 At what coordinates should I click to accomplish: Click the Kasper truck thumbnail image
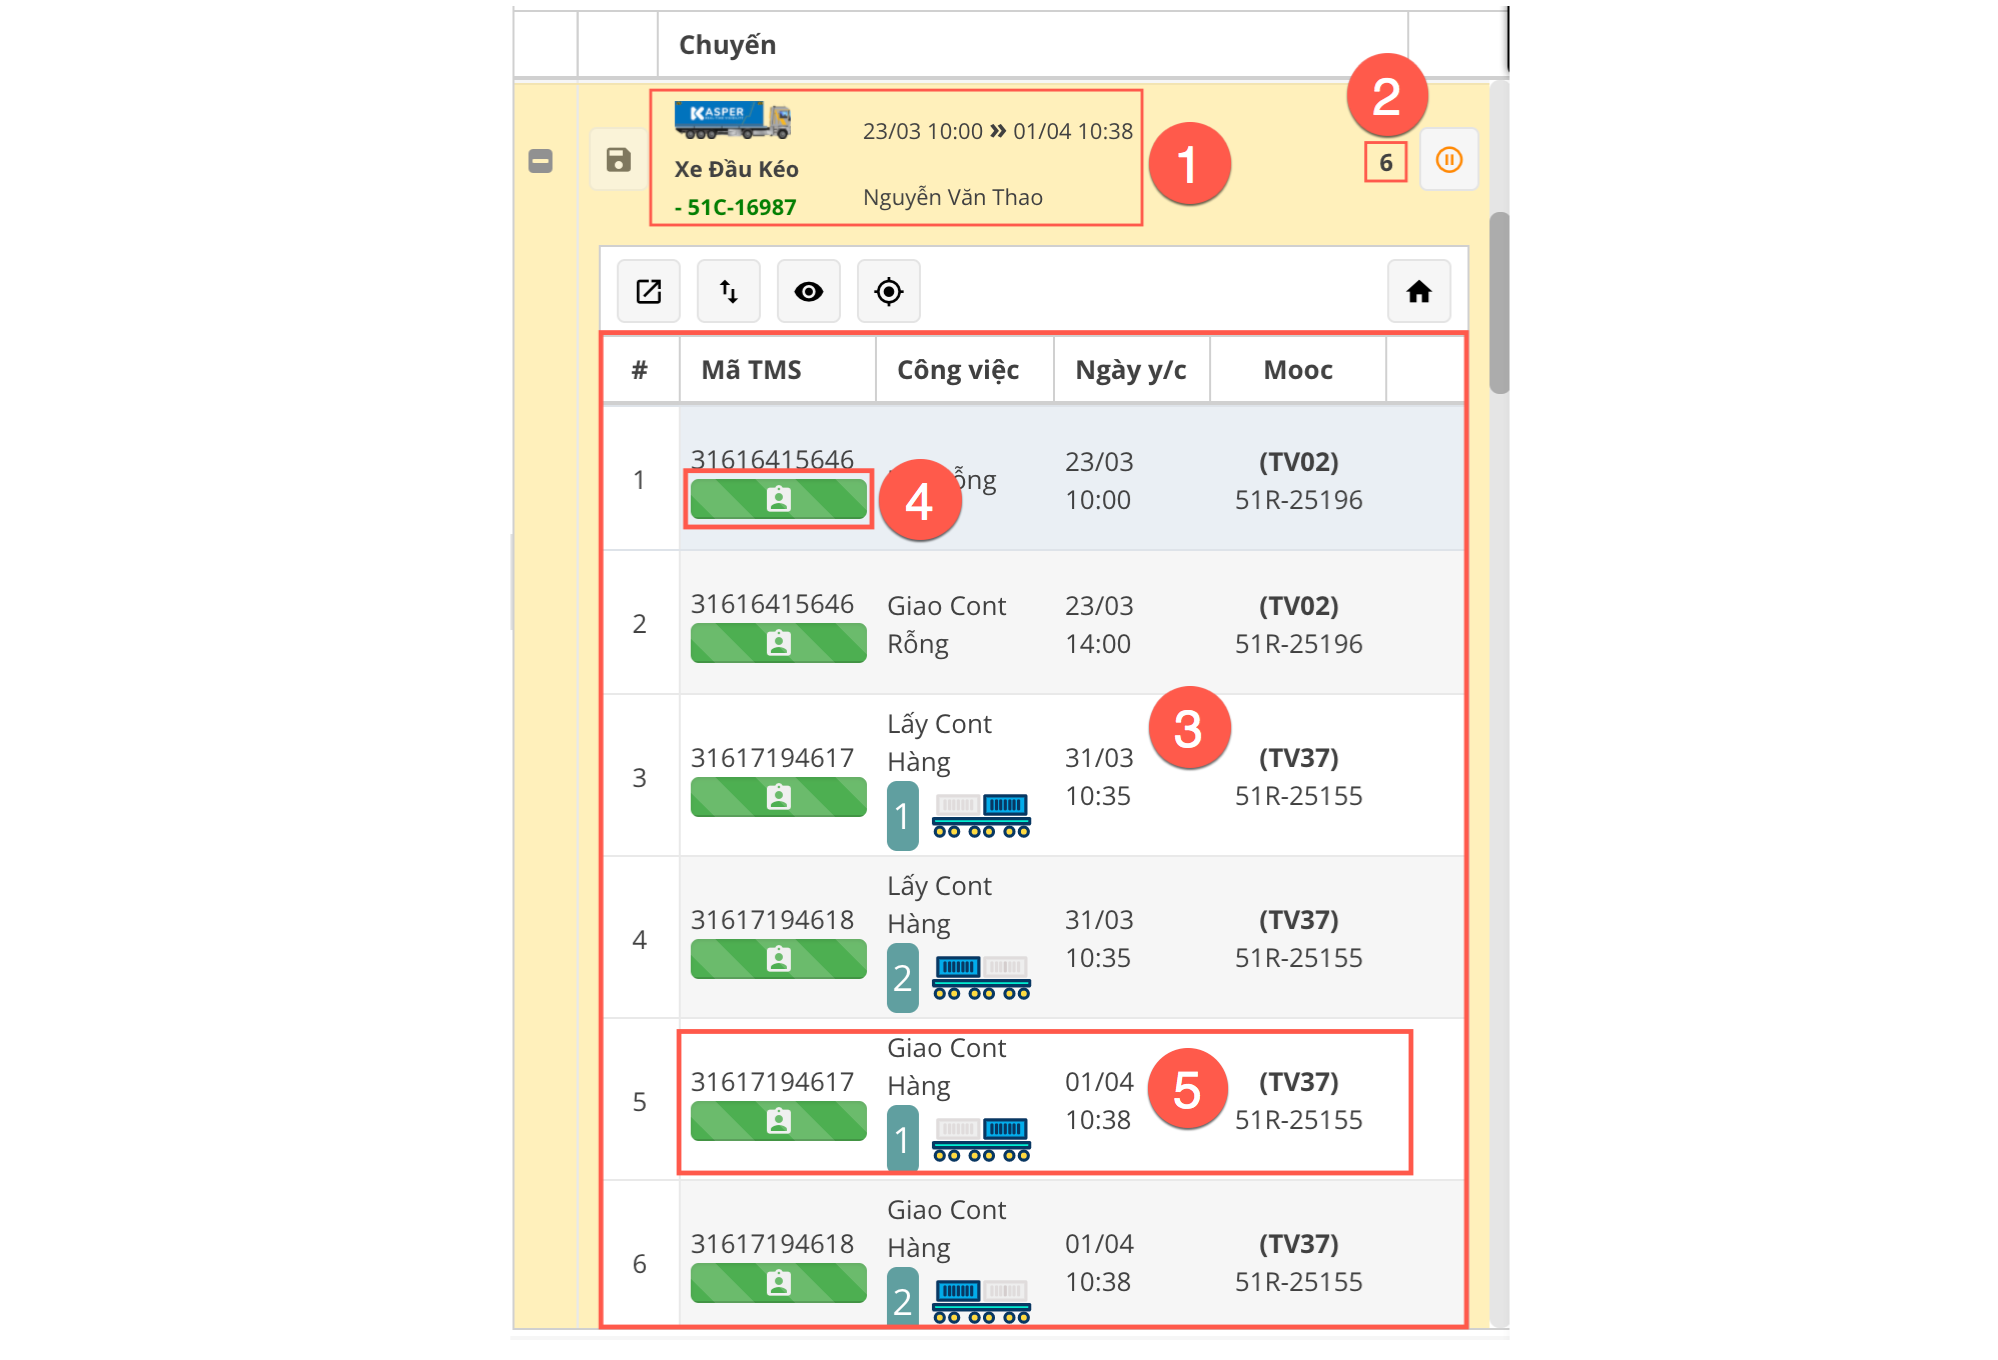click(732, 120)
